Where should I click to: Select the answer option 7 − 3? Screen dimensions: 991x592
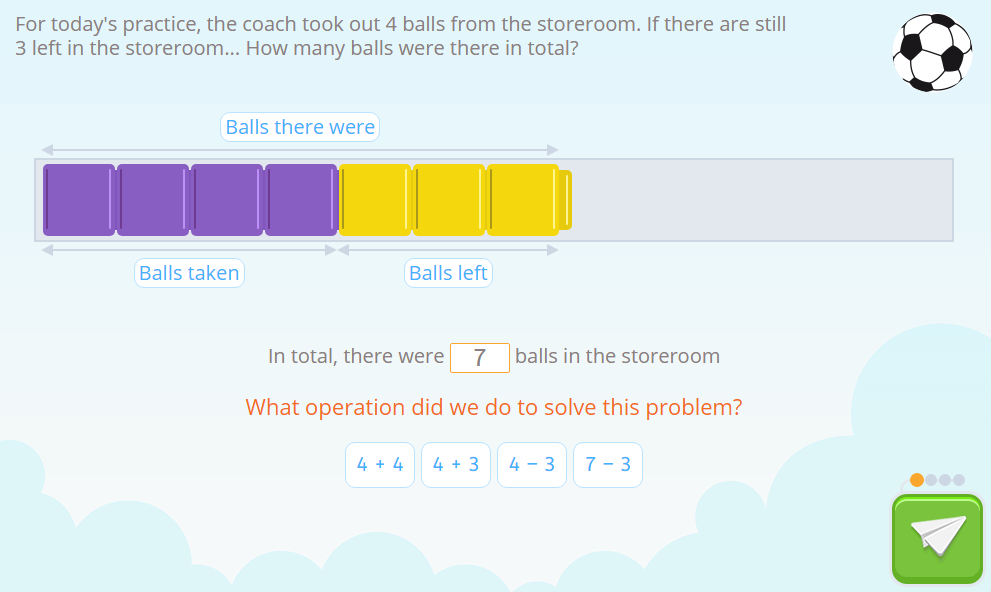[607, 464]
